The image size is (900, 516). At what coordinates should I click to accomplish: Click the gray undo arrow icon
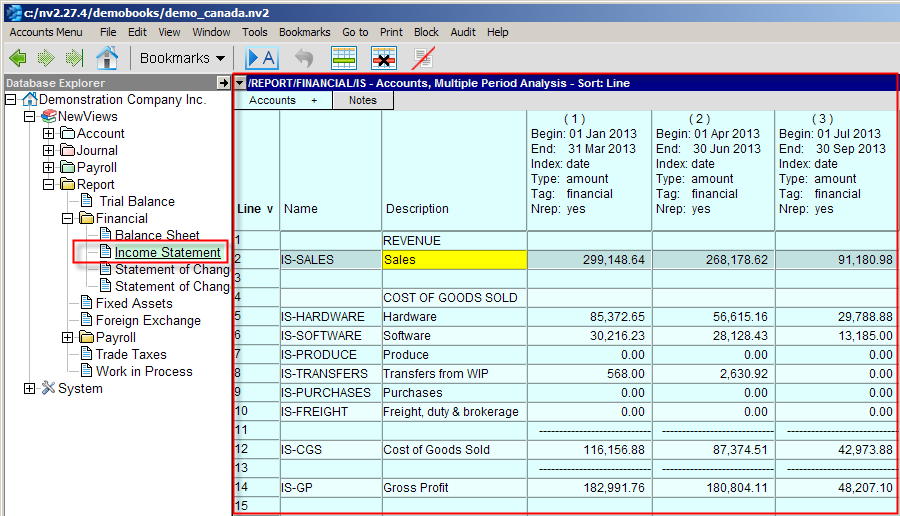tap(304, 58)
